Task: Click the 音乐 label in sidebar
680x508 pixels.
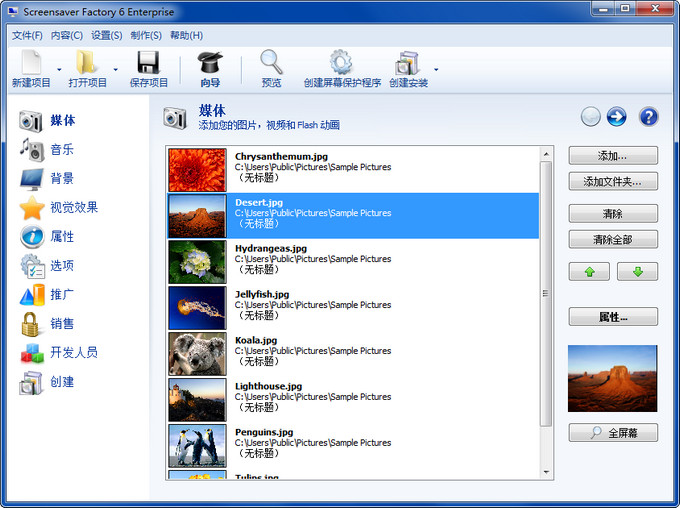Action: point(62,150)
